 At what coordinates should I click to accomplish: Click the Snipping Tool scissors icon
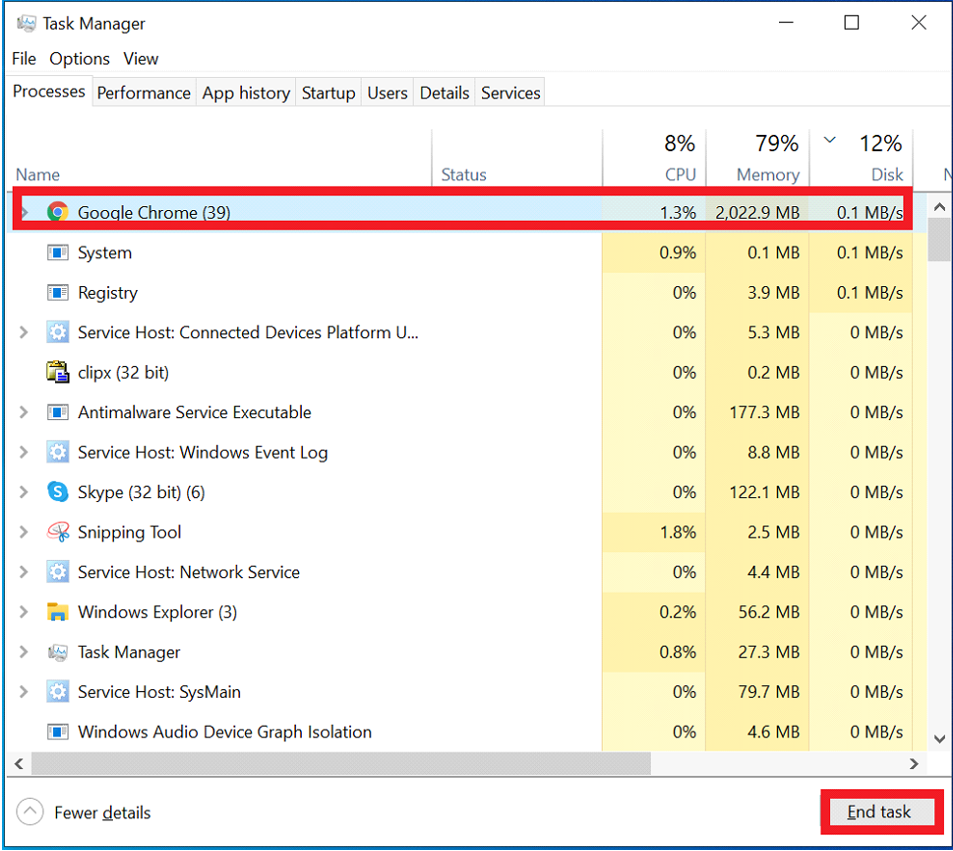[x=57, y=532]
